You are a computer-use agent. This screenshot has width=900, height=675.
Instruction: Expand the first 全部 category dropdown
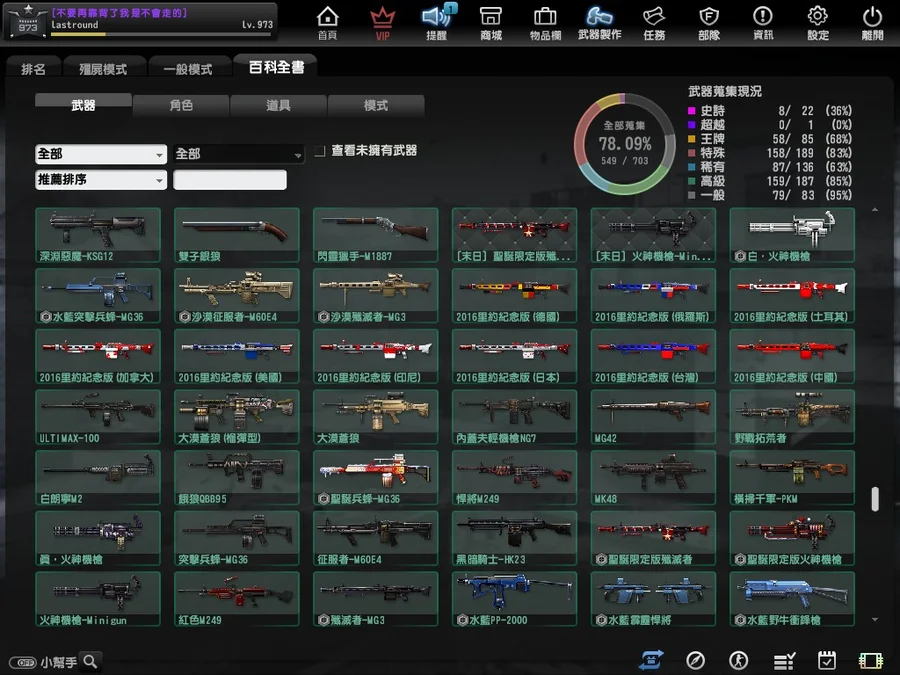[101, 154]
